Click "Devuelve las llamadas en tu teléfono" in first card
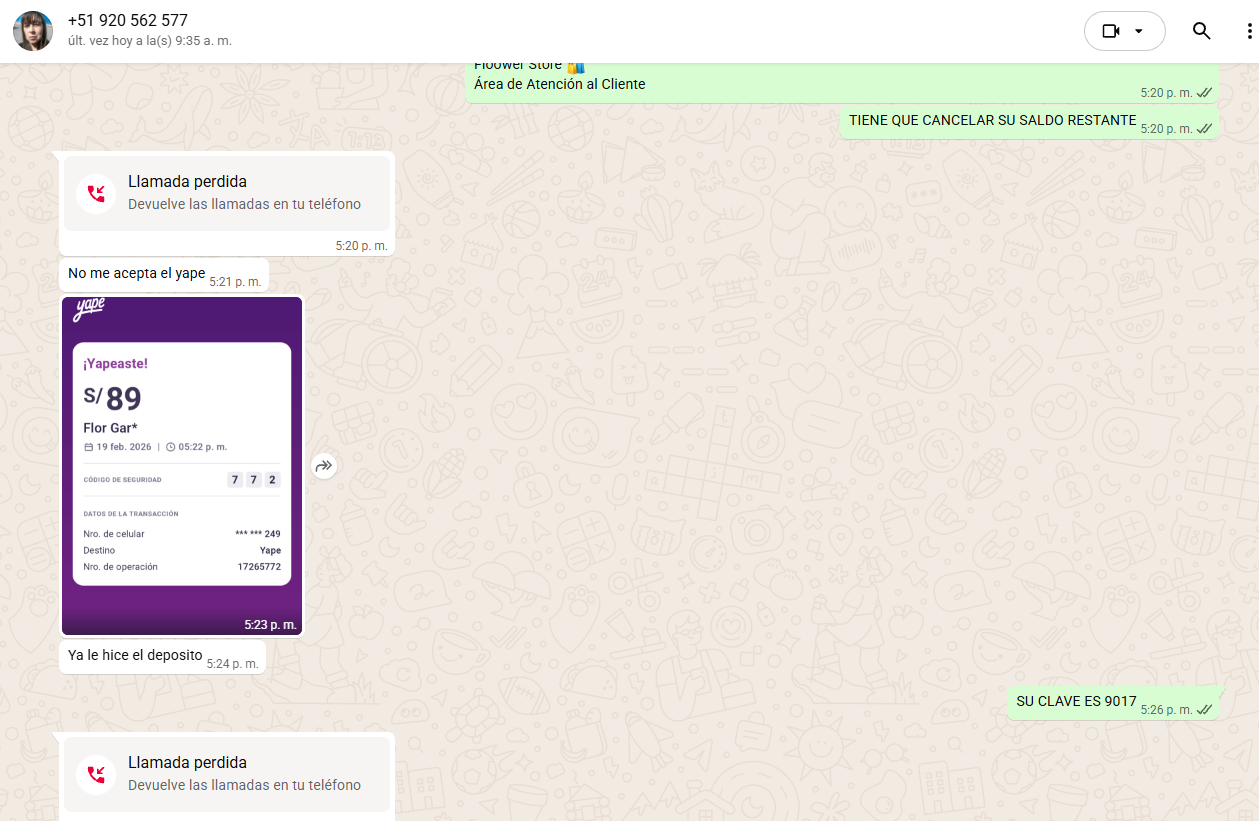The height and width of the screenshot is (821, 1259). coord(244,204)
